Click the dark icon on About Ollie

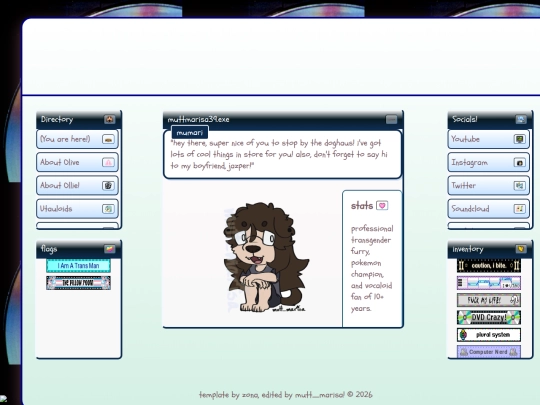pyautogui.click(x=108, y=185)
